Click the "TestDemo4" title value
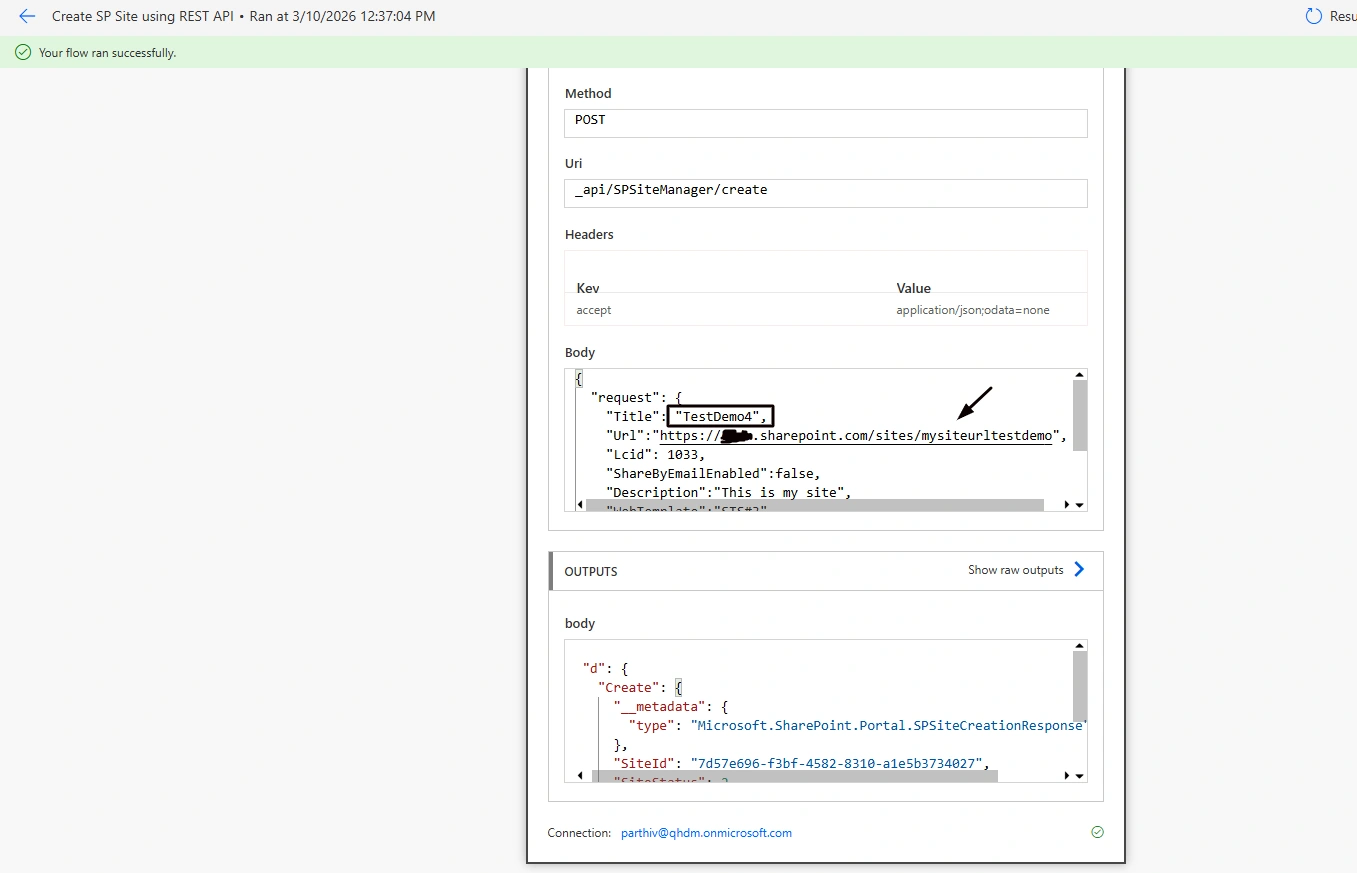1357x873 pixels. pyautogui.click(x=720, y=416)
